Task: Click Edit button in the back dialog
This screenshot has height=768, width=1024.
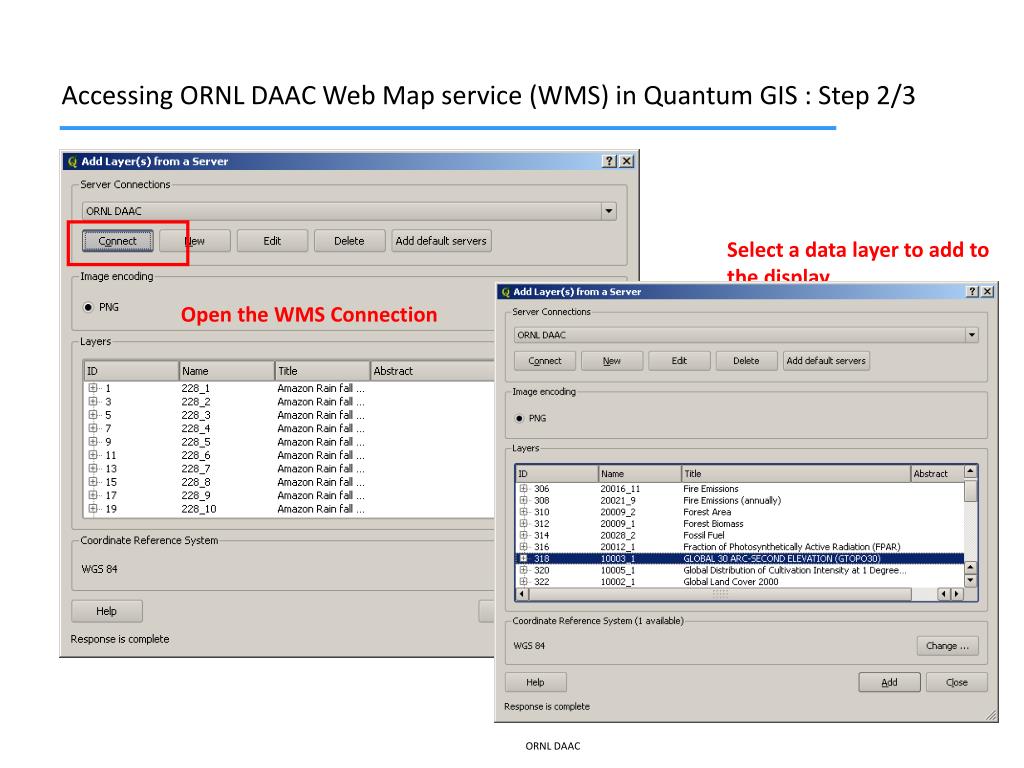Action: click(x=272, y=241)
